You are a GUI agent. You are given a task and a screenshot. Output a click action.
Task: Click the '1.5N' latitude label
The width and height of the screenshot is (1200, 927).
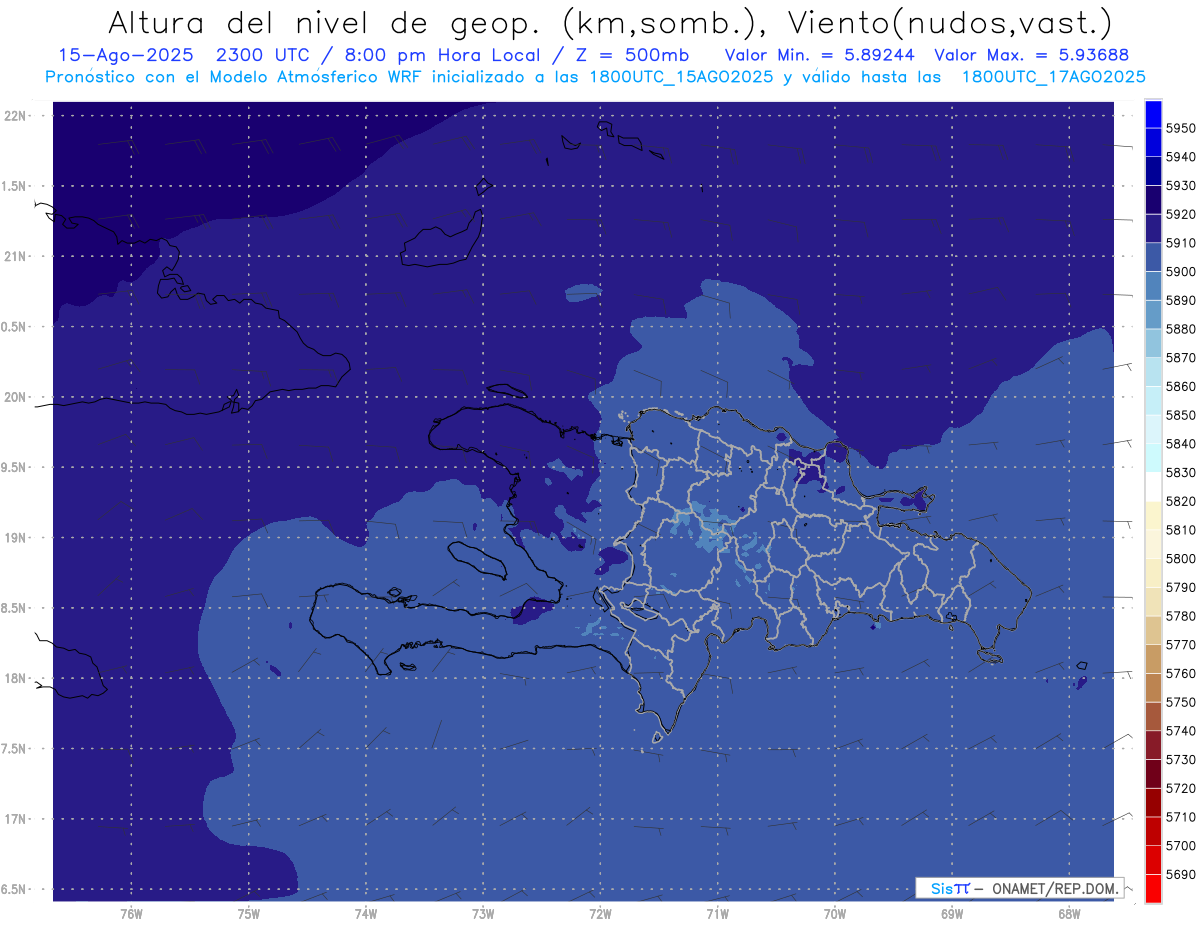[14, 186]
